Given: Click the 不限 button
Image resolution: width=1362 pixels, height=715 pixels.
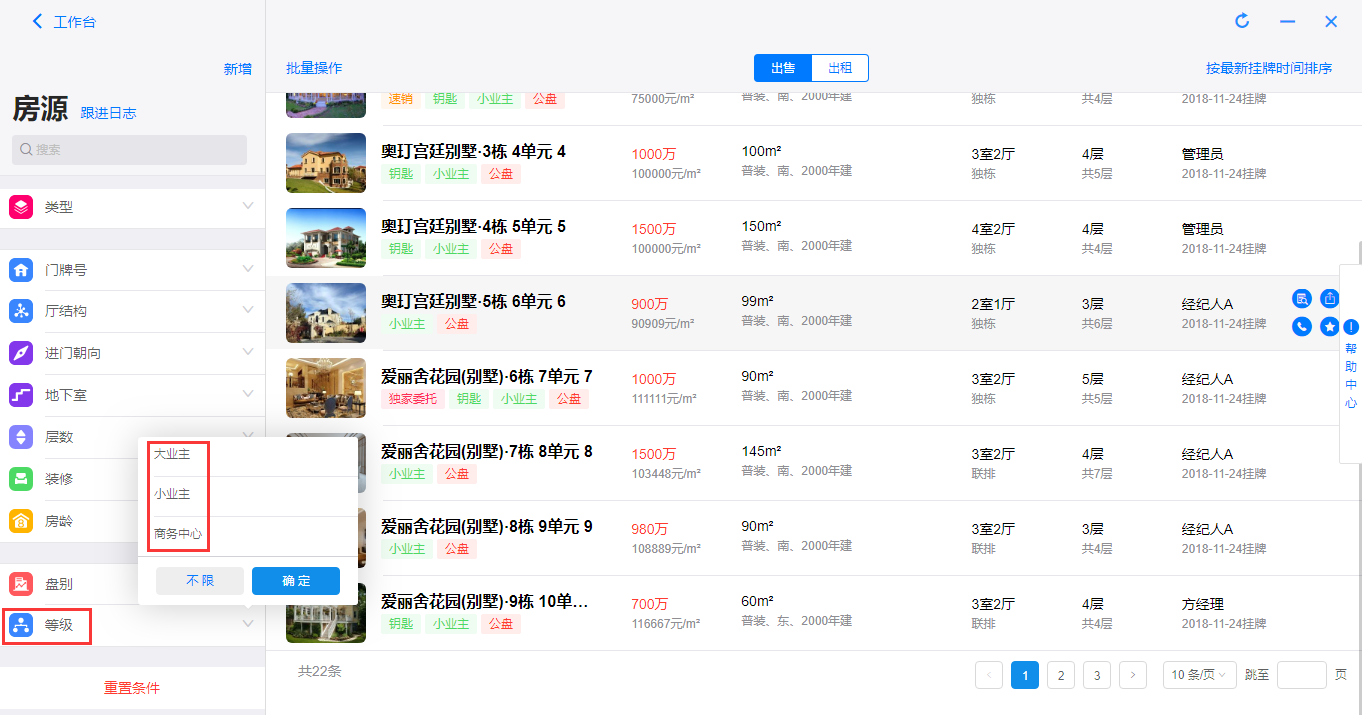Looking at the screenshot, I should (x=200, y=581).
